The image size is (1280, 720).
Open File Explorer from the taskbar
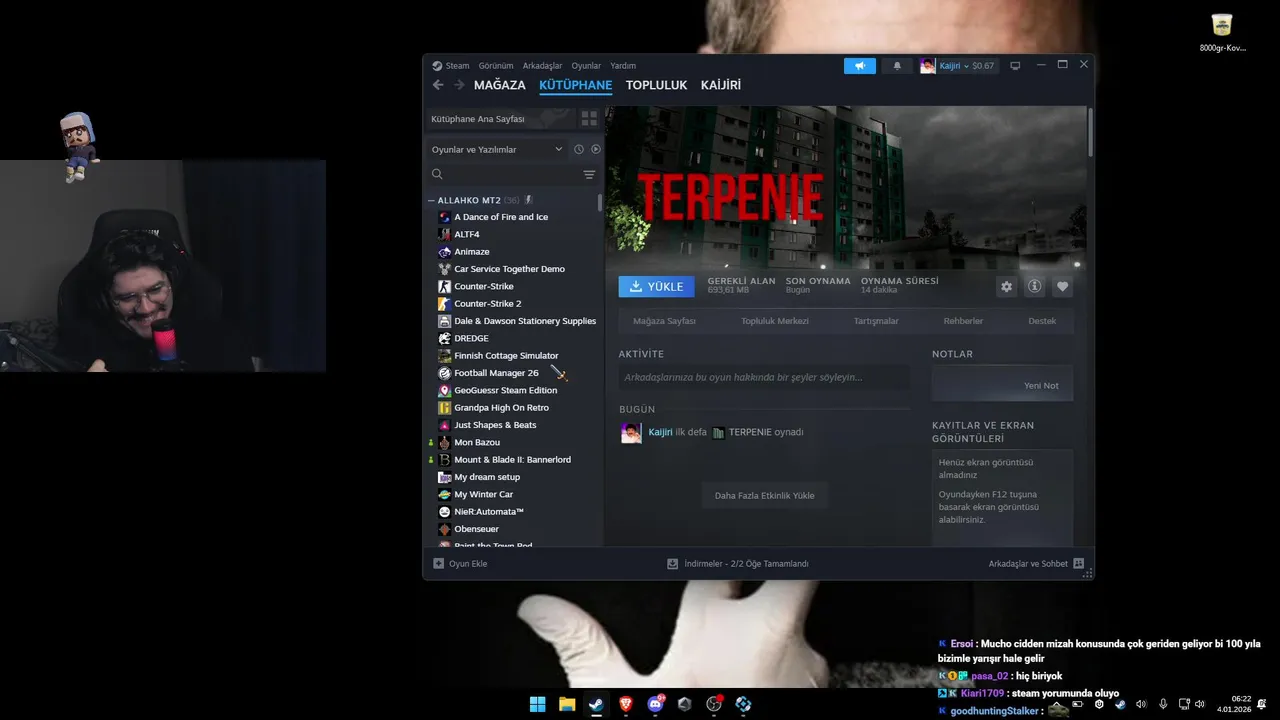567,704
